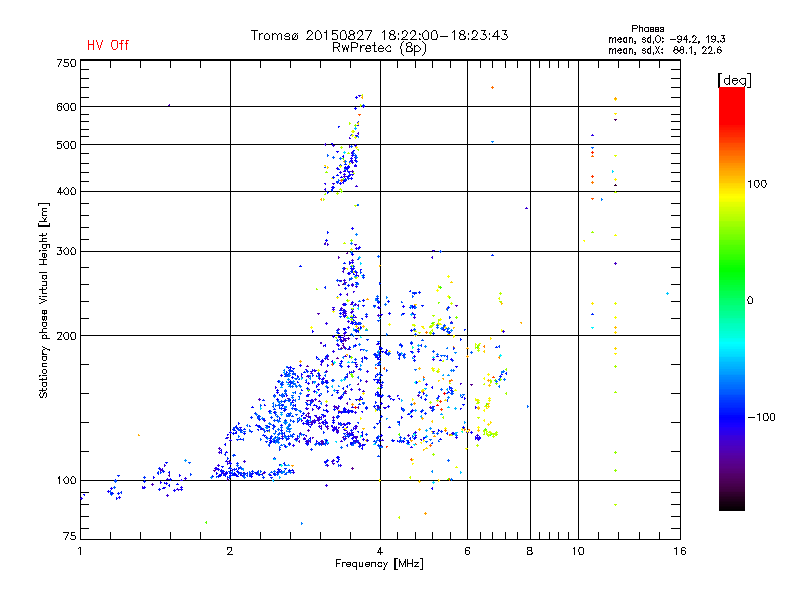Click the y-axis tick label '75'
The width and height of the screenshot is (800, 600).
[x=70, y=536]
